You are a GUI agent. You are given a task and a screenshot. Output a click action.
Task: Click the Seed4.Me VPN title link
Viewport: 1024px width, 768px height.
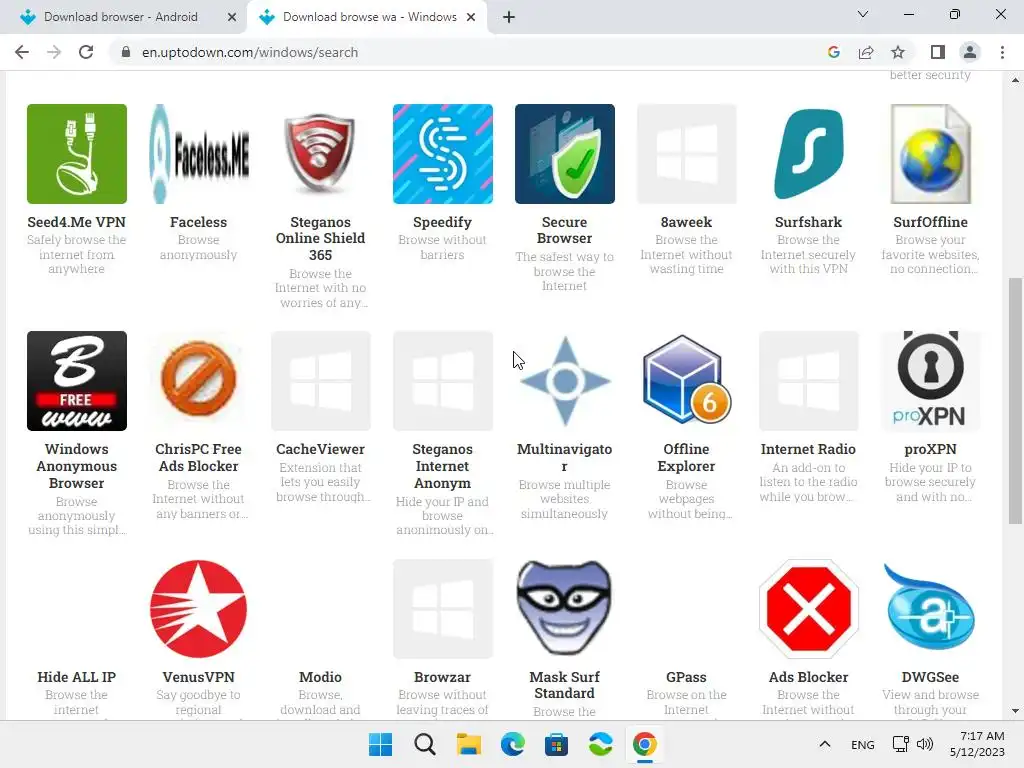[76, 222]
